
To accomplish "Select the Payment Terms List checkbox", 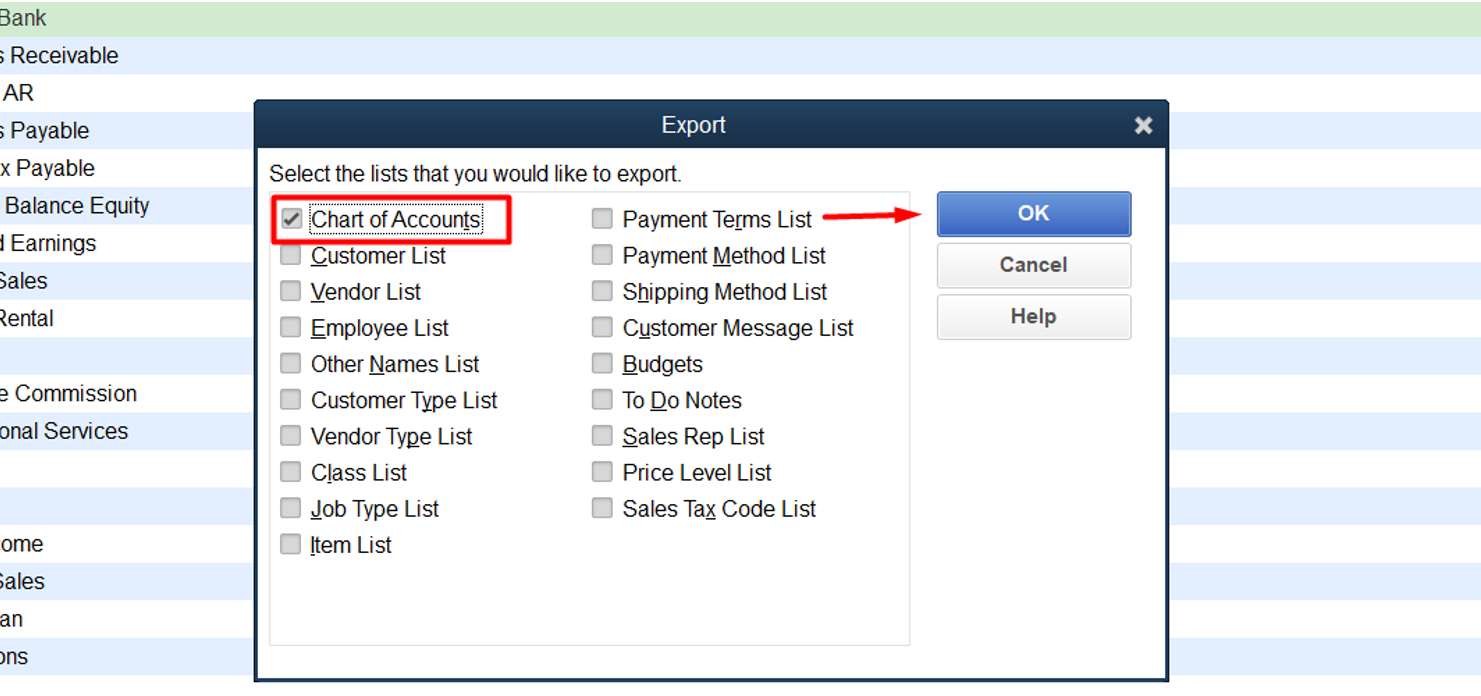I will pos(602,219).
